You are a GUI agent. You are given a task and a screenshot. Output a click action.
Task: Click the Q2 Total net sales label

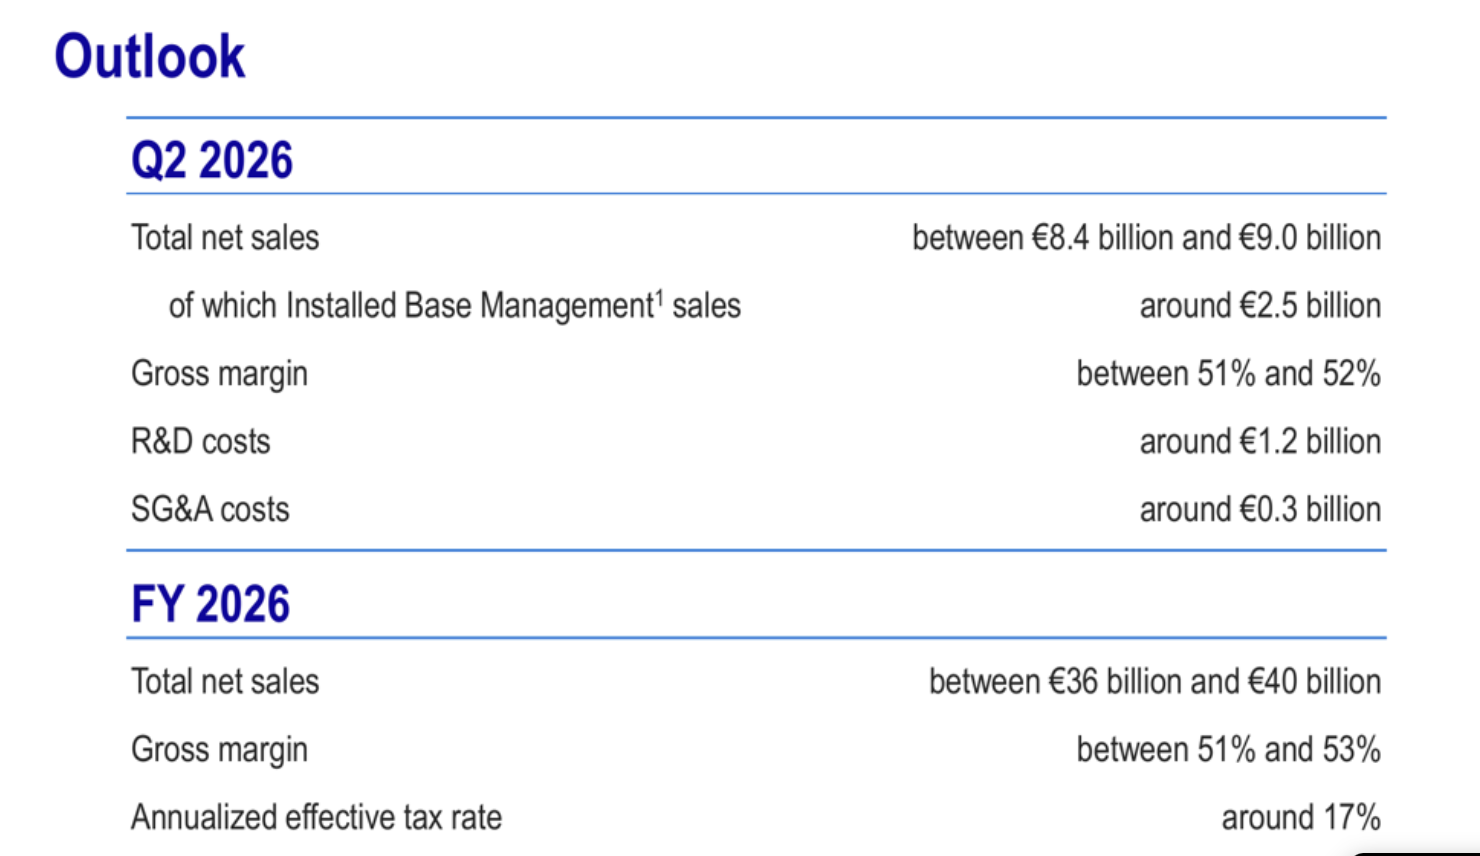(225, 238)
